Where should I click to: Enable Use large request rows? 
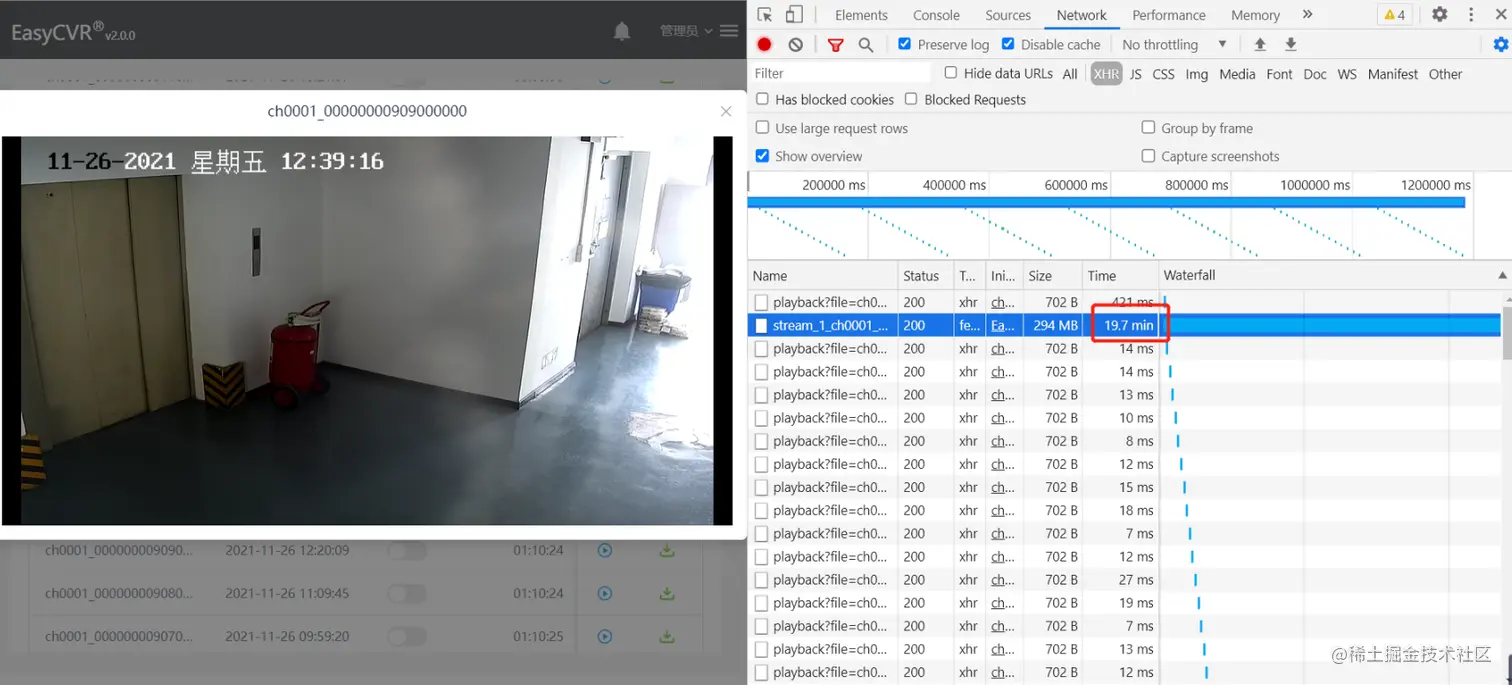pos(763,128)
